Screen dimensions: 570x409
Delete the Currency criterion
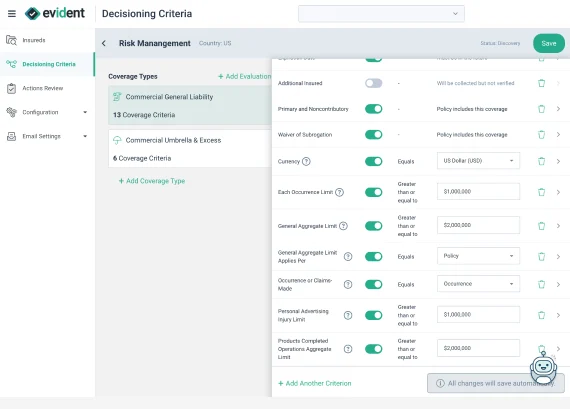click(x=541, y=161)
